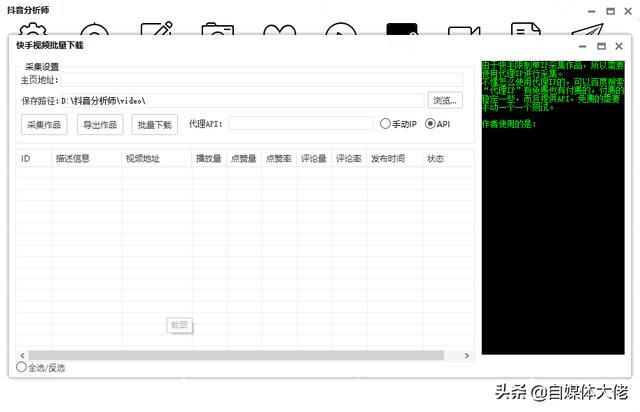This screenshot has height=412, width=640.
Task: Click the 状态 column header
Action: coord(448,158)
